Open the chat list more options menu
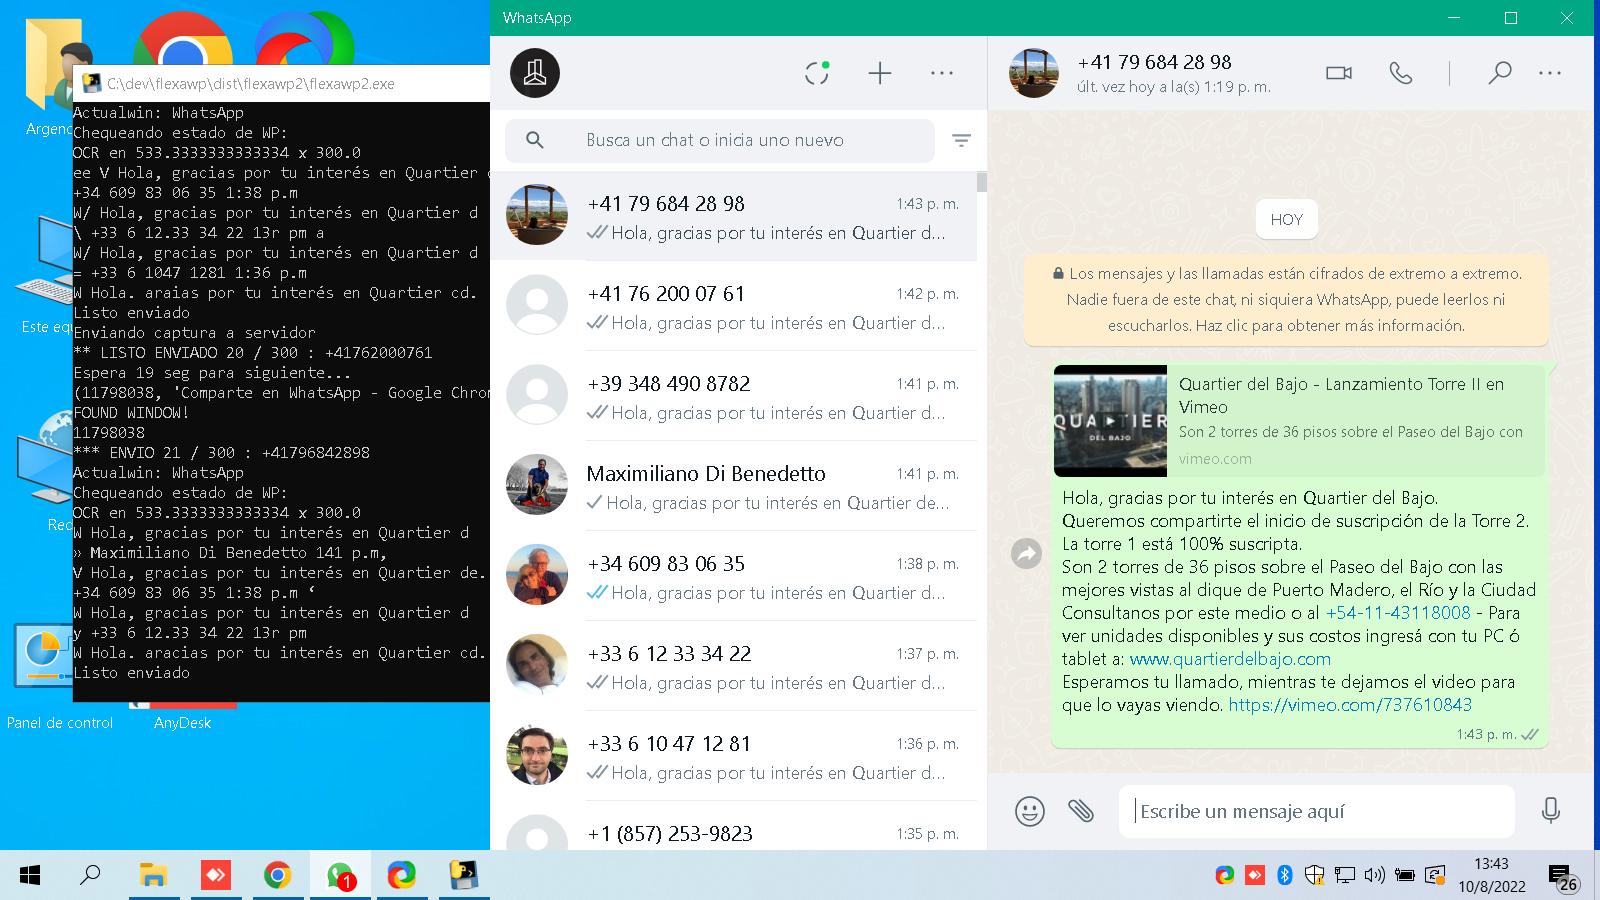Viewport: 1600px width, 900px height. coord(942,73)
